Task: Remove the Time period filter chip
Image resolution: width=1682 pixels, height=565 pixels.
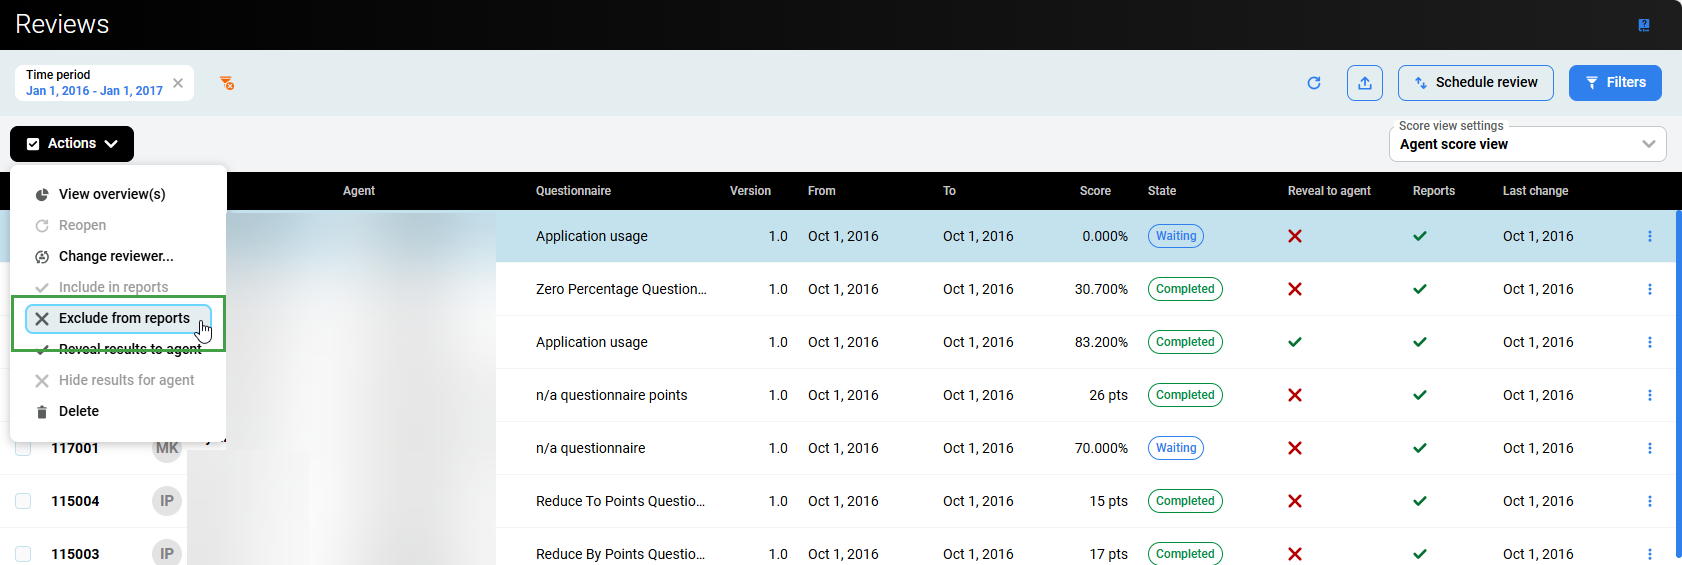Action: point(178,83)
